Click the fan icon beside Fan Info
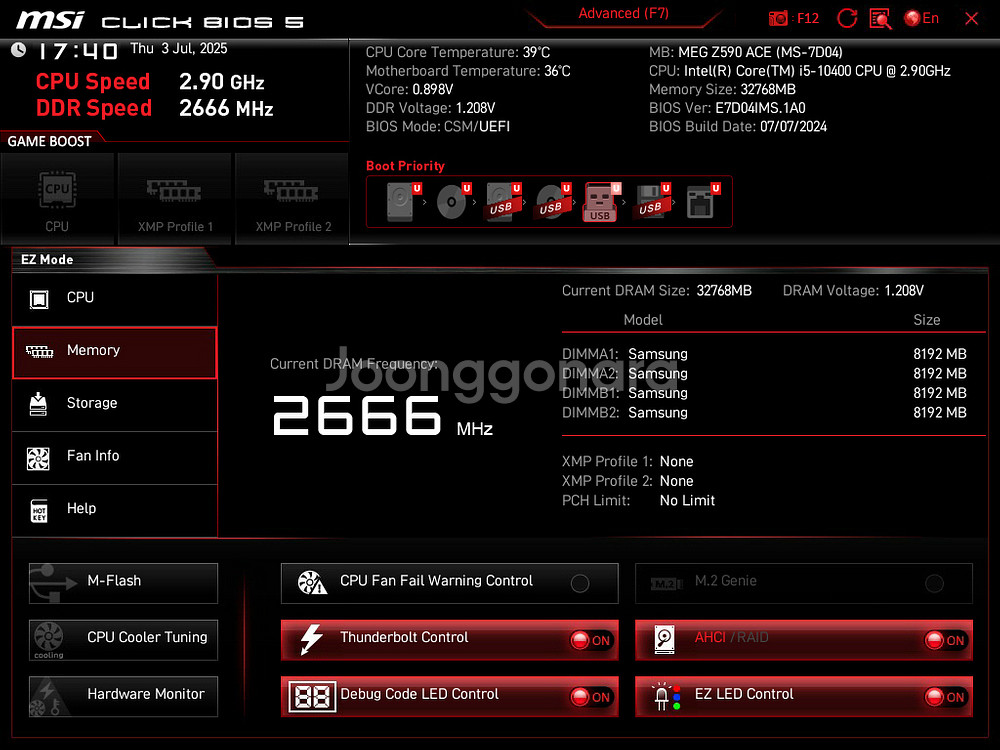1000x750 pixels. (38, 458)
